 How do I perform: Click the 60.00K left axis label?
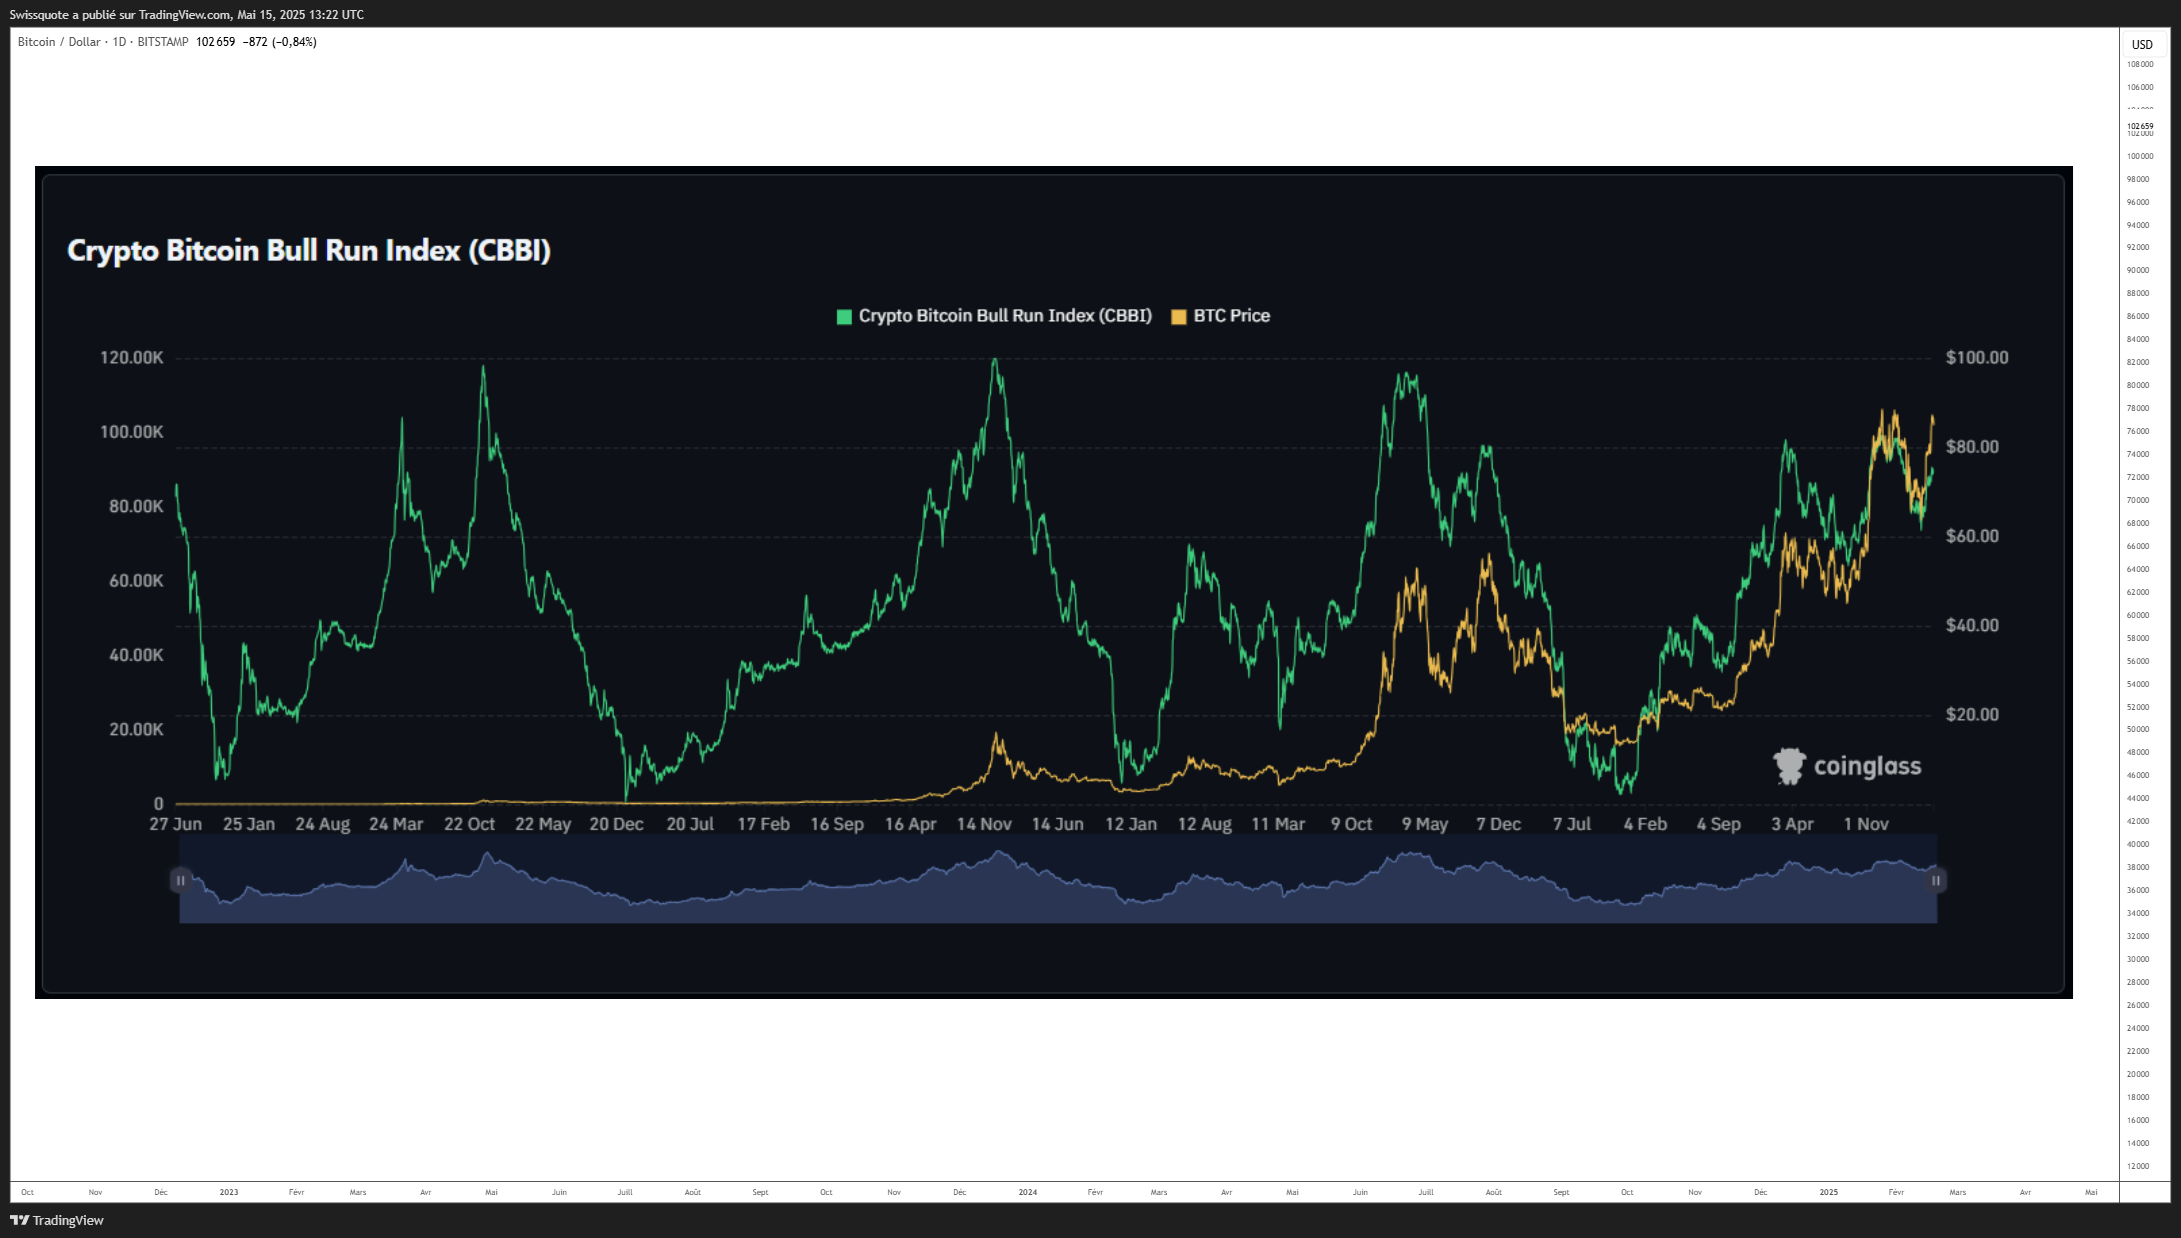[x=136, y=581]
